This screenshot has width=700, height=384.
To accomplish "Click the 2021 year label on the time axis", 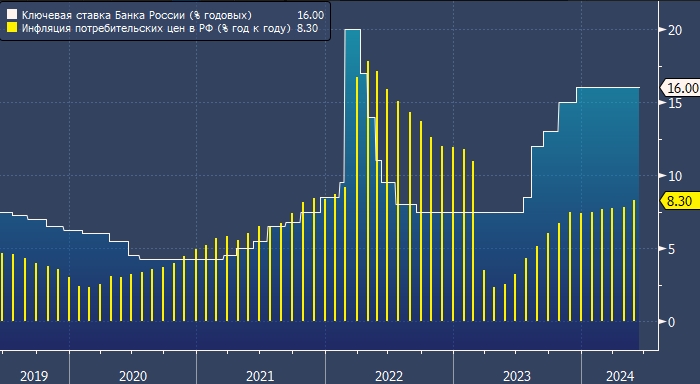I will [x=260, y=376].
